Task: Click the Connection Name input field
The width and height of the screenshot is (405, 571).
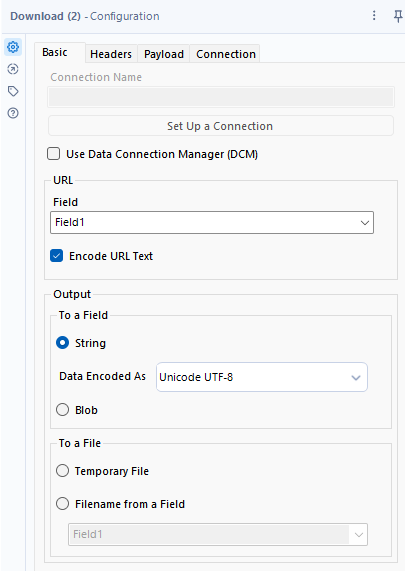Action: point(221,97)
